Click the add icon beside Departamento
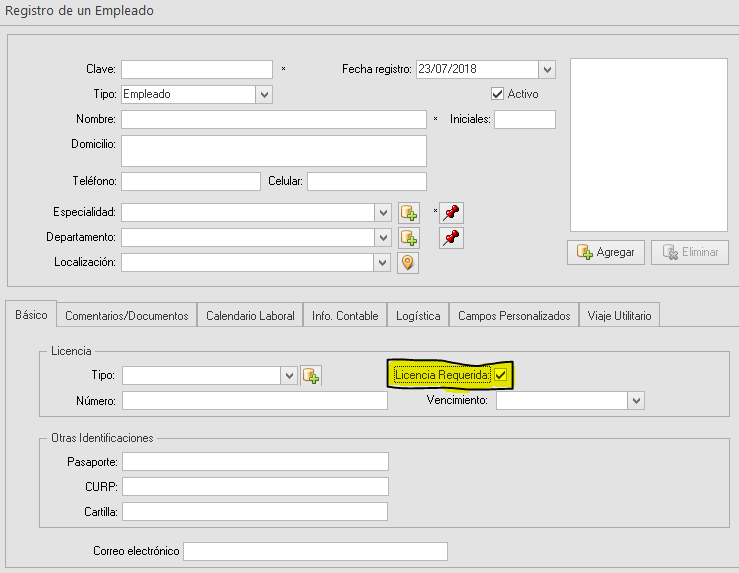The height and width of the screenshot is (573, 739). pyautogui.click(x=408, y=238)
